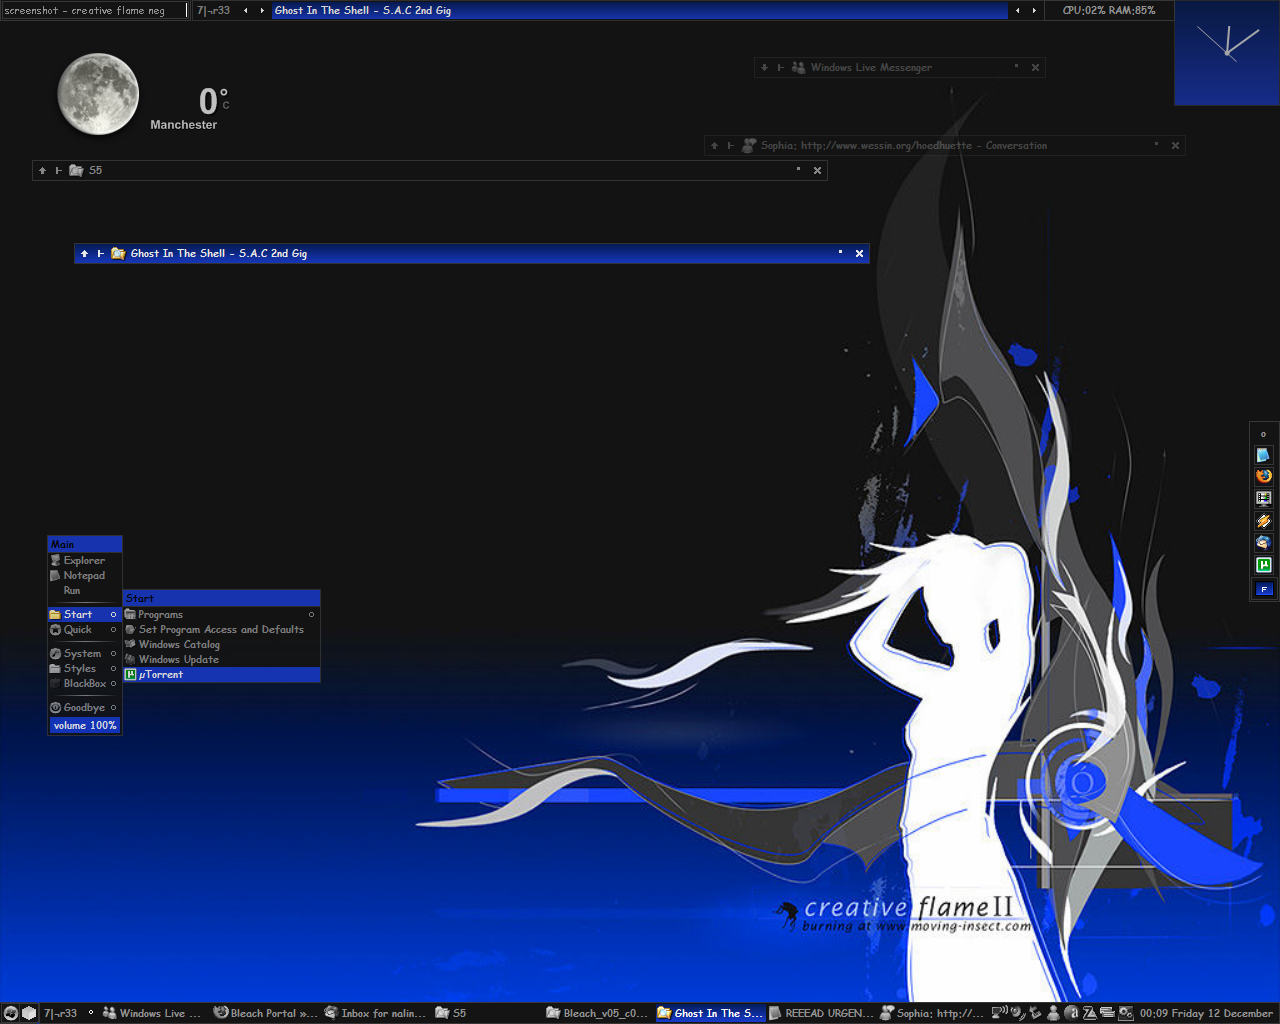Click the round 'a' tray icon
Image resolution: width=1280 pixels, height=1024 pixels.
point(1072,1013)
